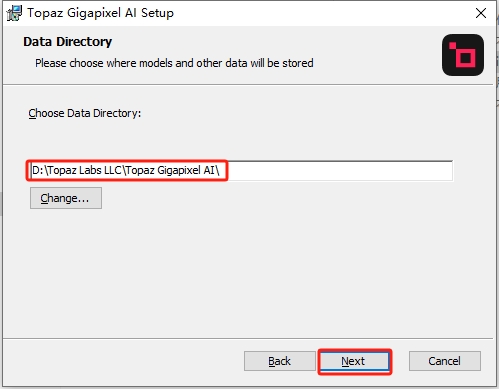Cancel the Gigapixel AI installation
The height and width of the screenshot is (389, 499).
point(445,361)
